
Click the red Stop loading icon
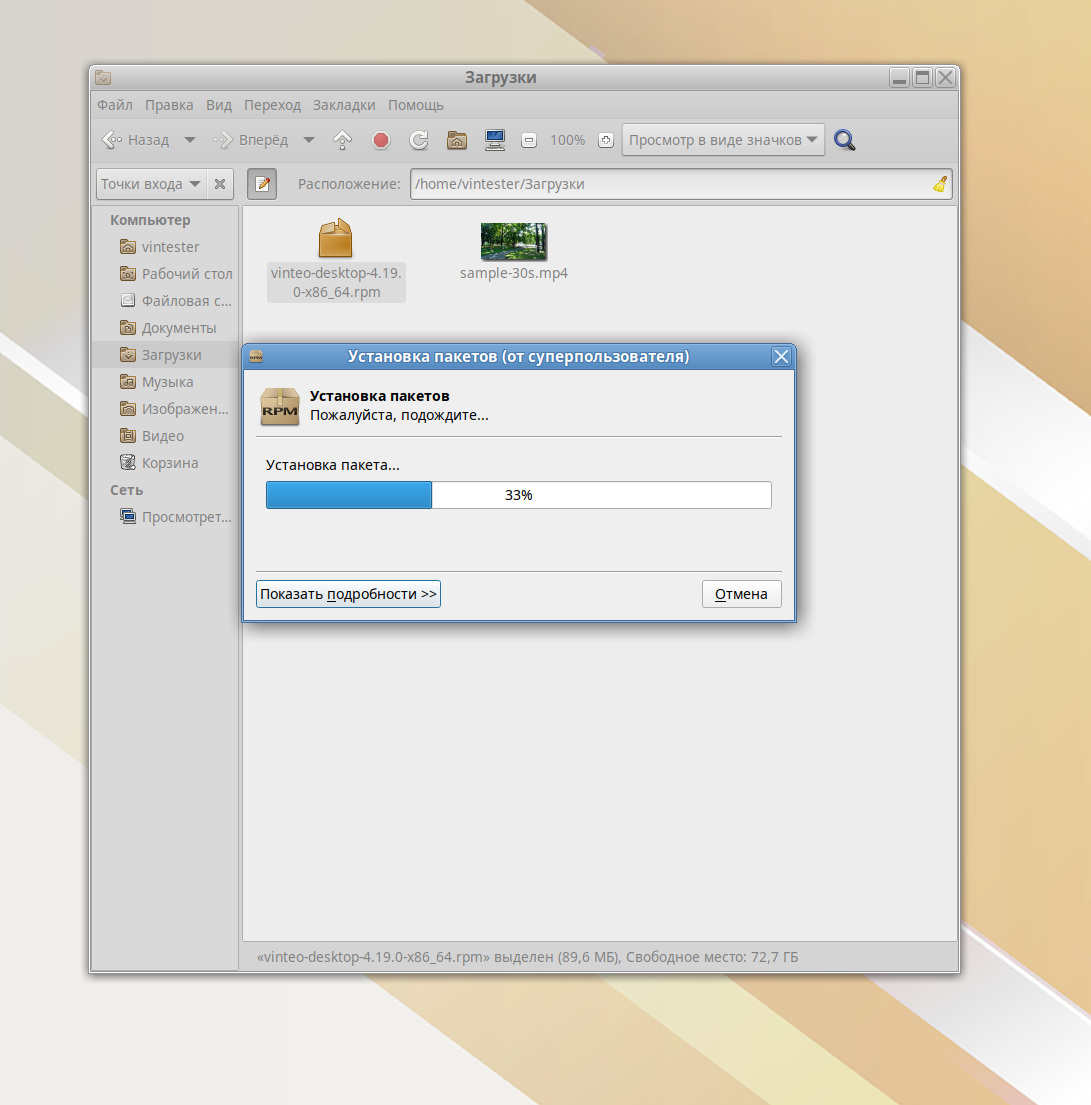pyautogui.click(x=381, y=141)
